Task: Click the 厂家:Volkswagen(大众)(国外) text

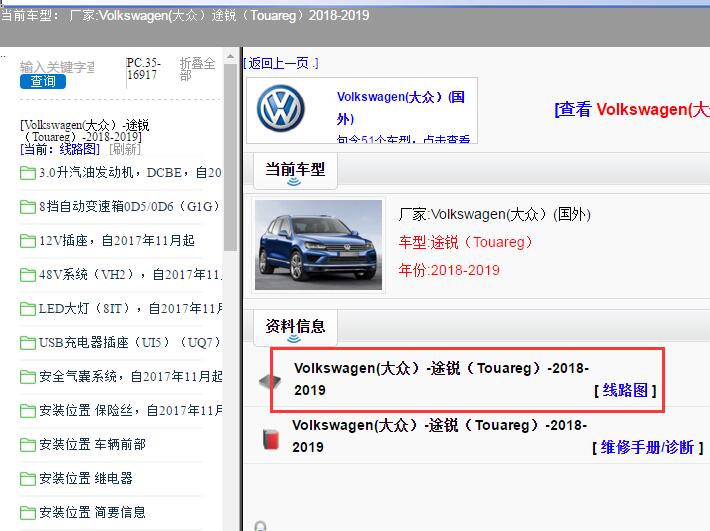Action: [495, 214]
